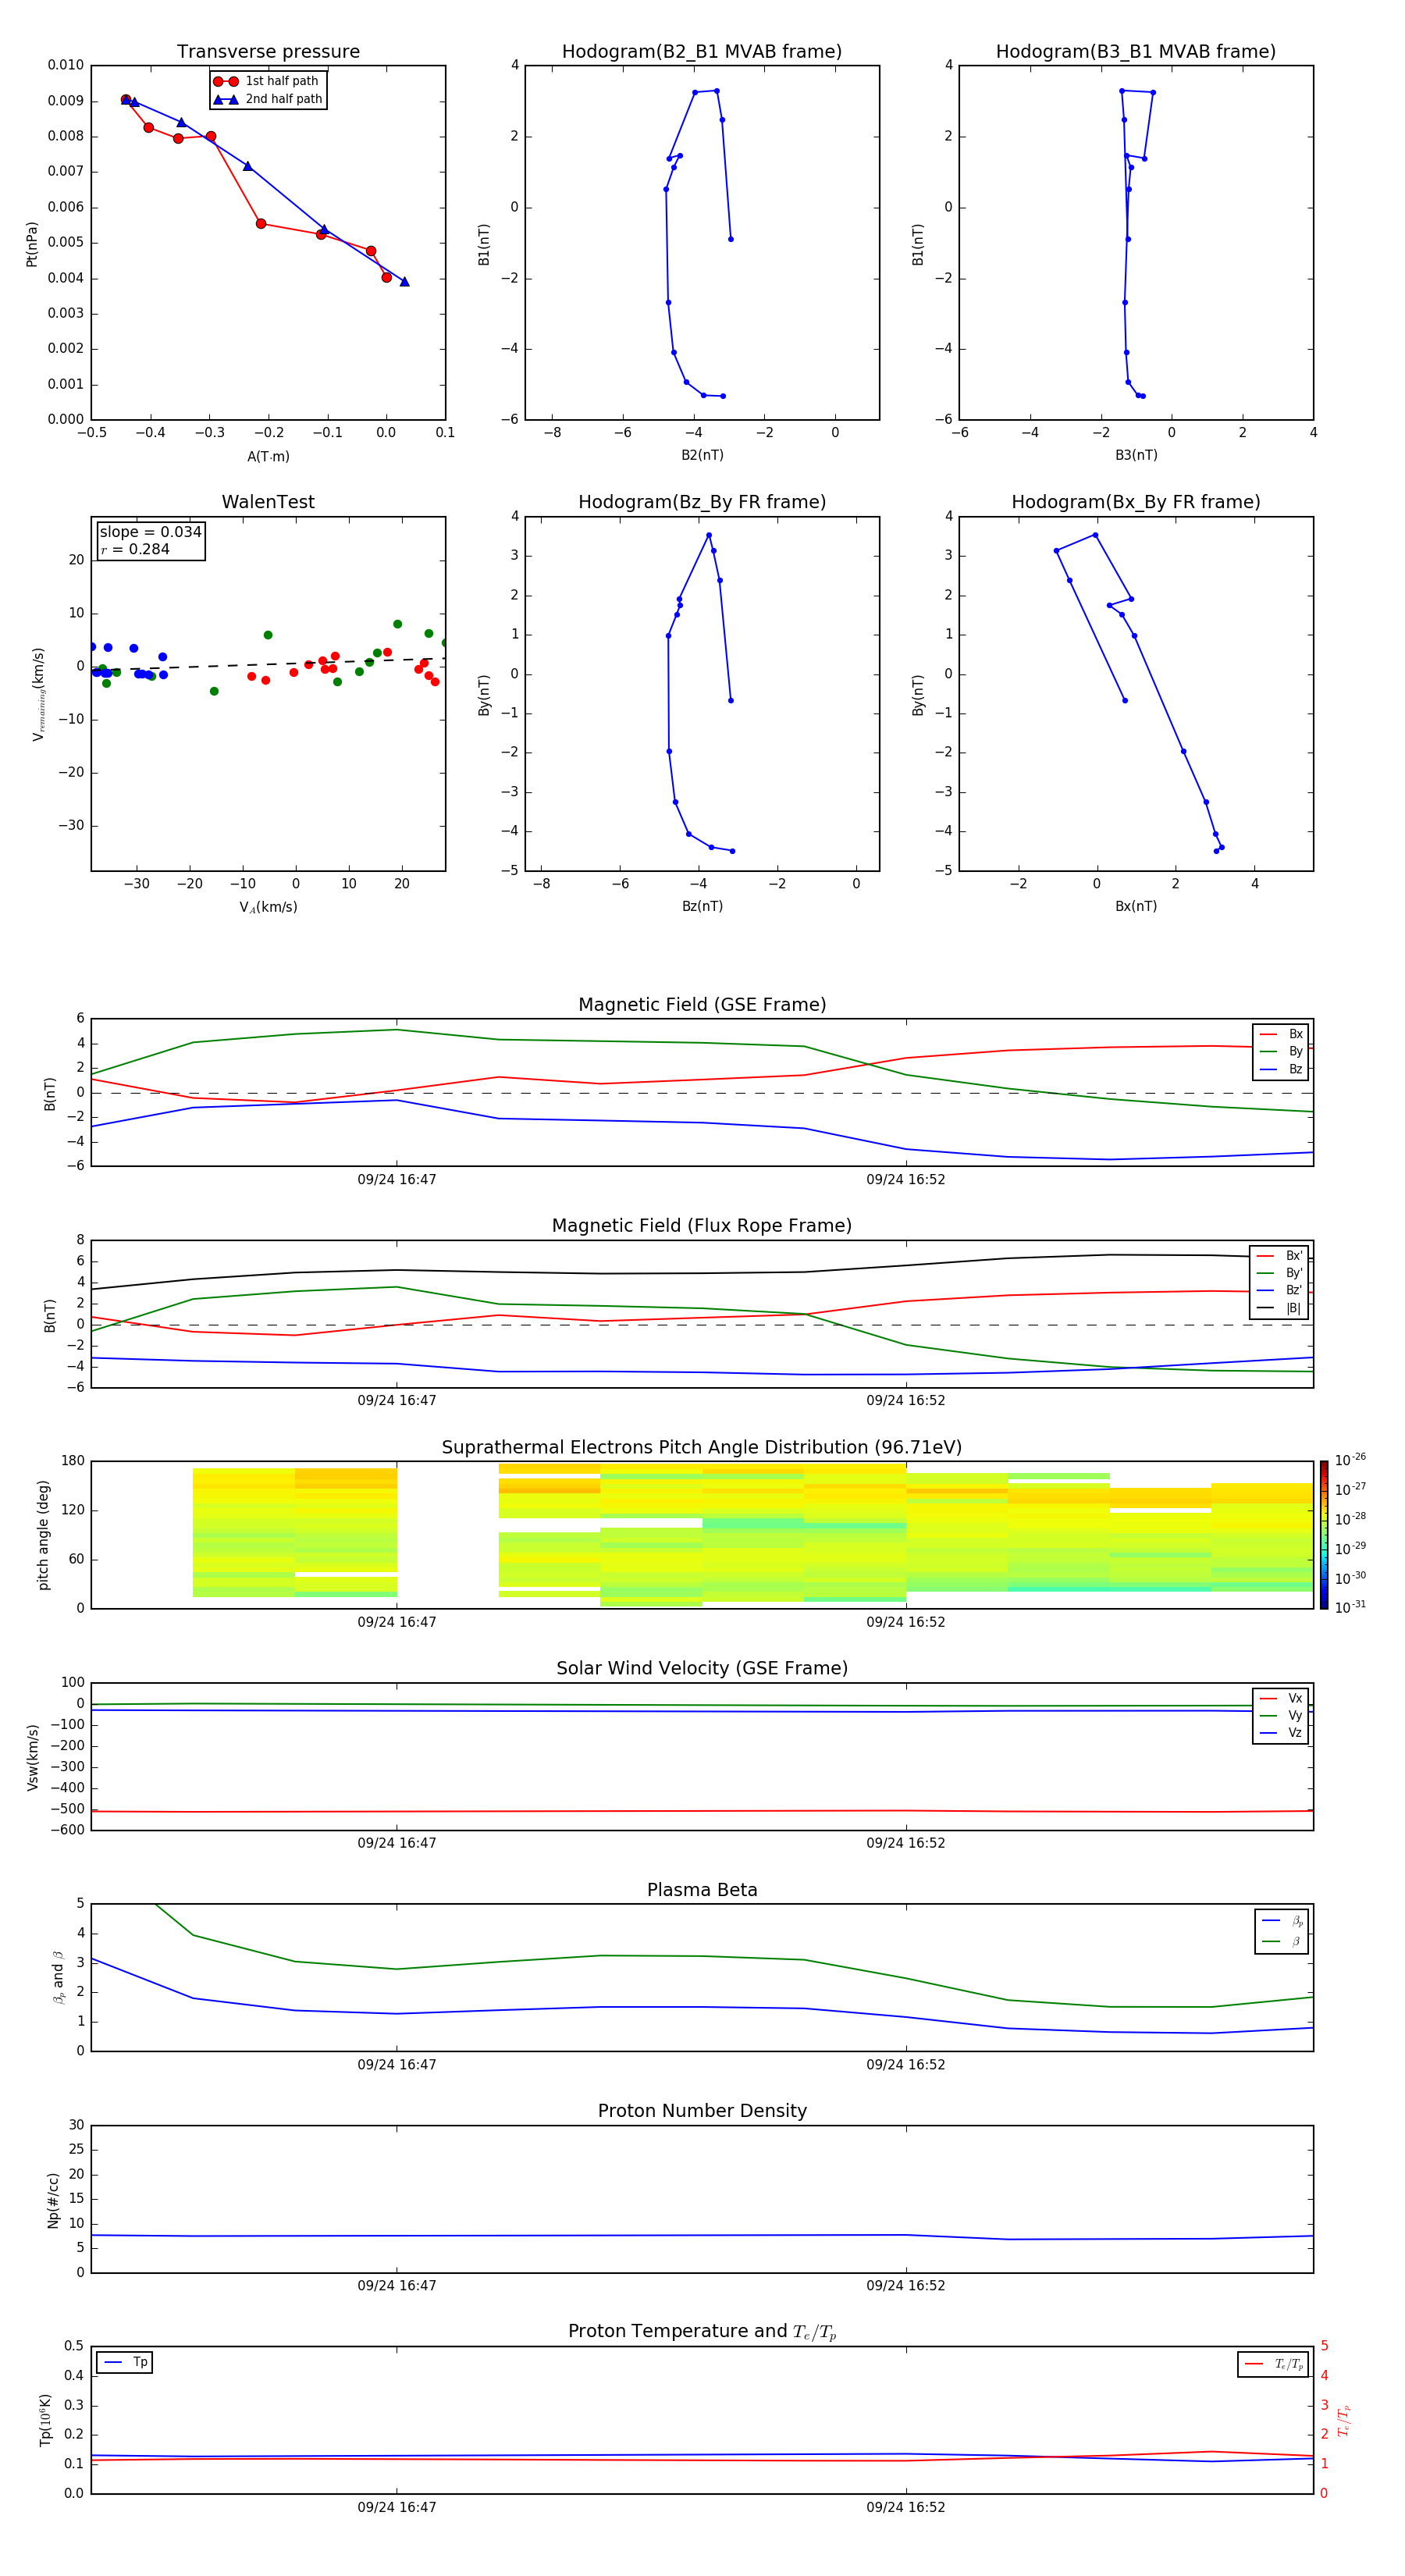Click '09/24 16:52' tick under GSE magnetic field
This screenshot has width=1405, height=2576.
pyautogui.click(x=906, y=1179)
